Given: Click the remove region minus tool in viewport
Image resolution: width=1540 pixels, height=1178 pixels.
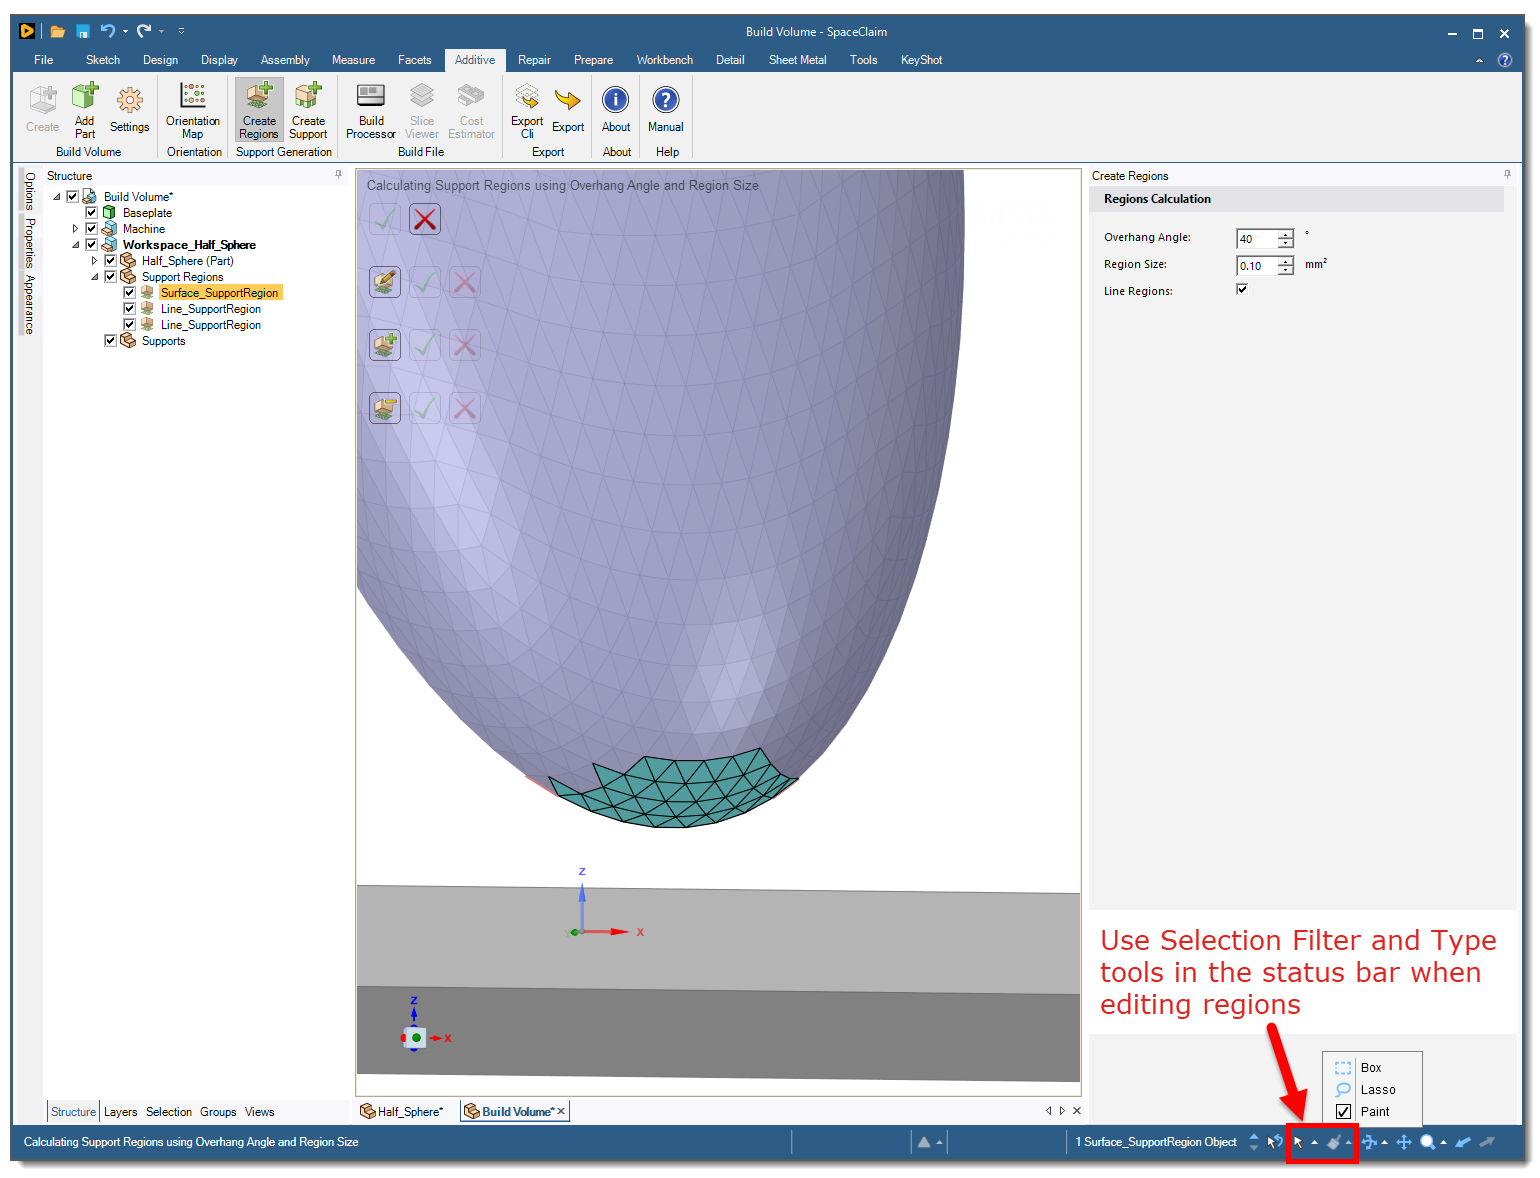Looking at the screenshot, I should (385, 408).
